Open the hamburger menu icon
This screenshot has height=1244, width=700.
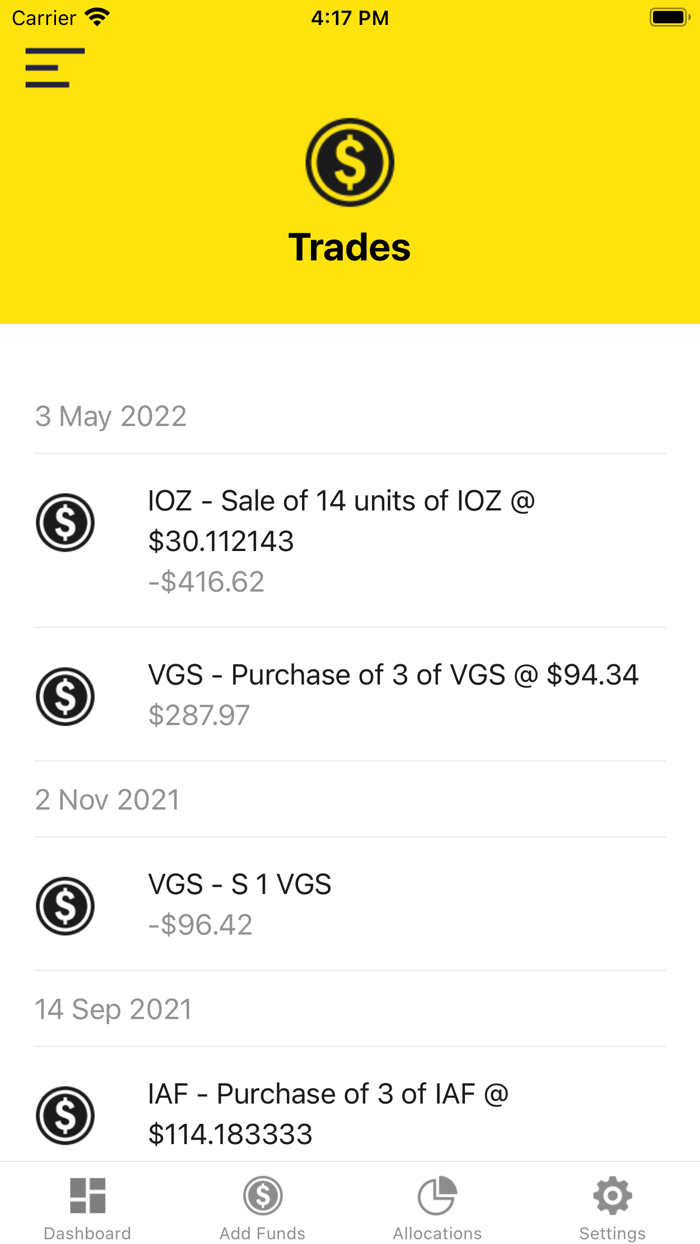[54, 67]
